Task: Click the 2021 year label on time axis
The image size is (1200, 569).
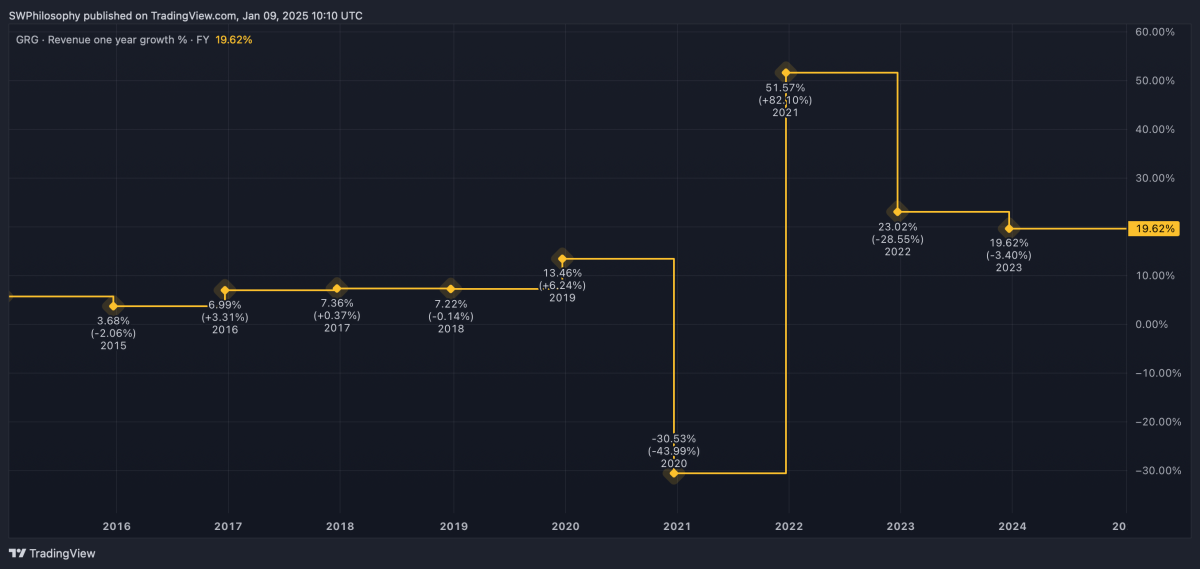Action: pyautogui.click(x=677, y=526)
